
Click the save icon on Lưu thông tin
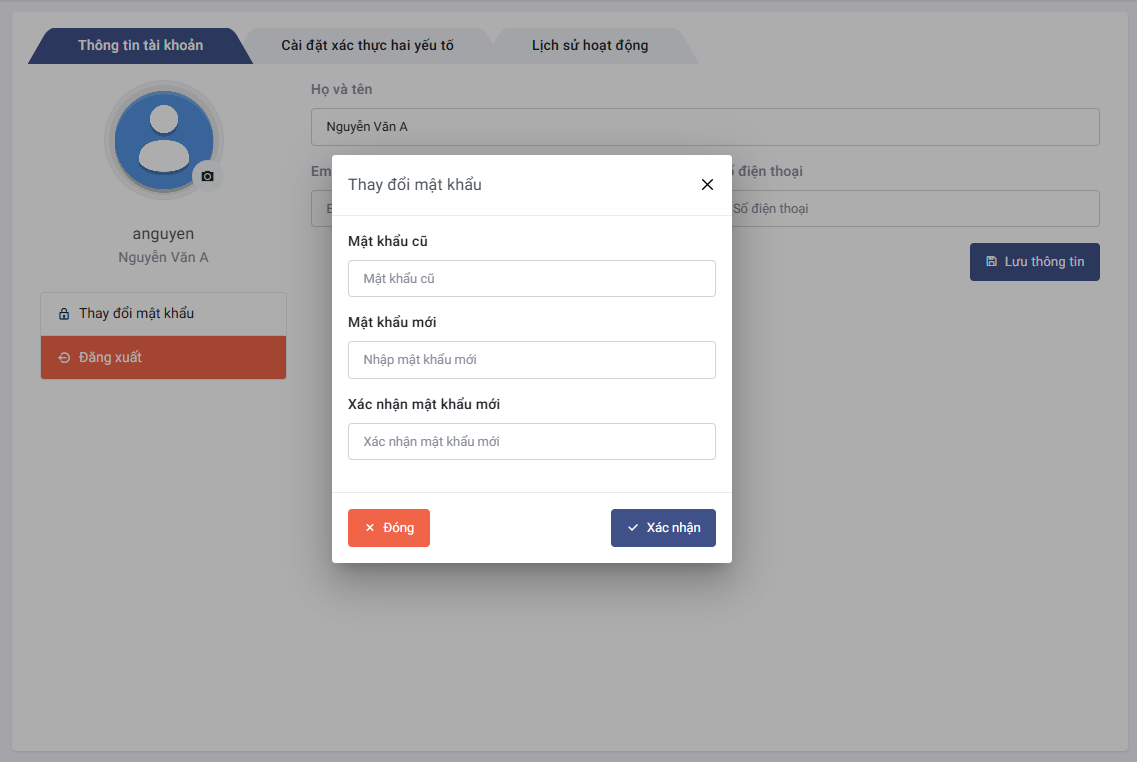click(x=991, y=262)
